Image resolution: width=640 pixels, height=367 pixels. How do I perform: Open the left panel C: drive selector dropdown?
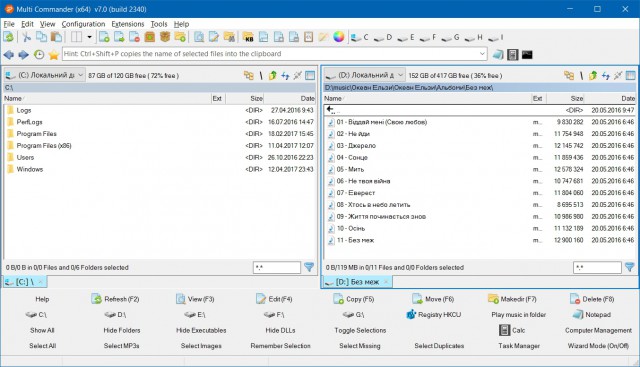tap(44, 75)
